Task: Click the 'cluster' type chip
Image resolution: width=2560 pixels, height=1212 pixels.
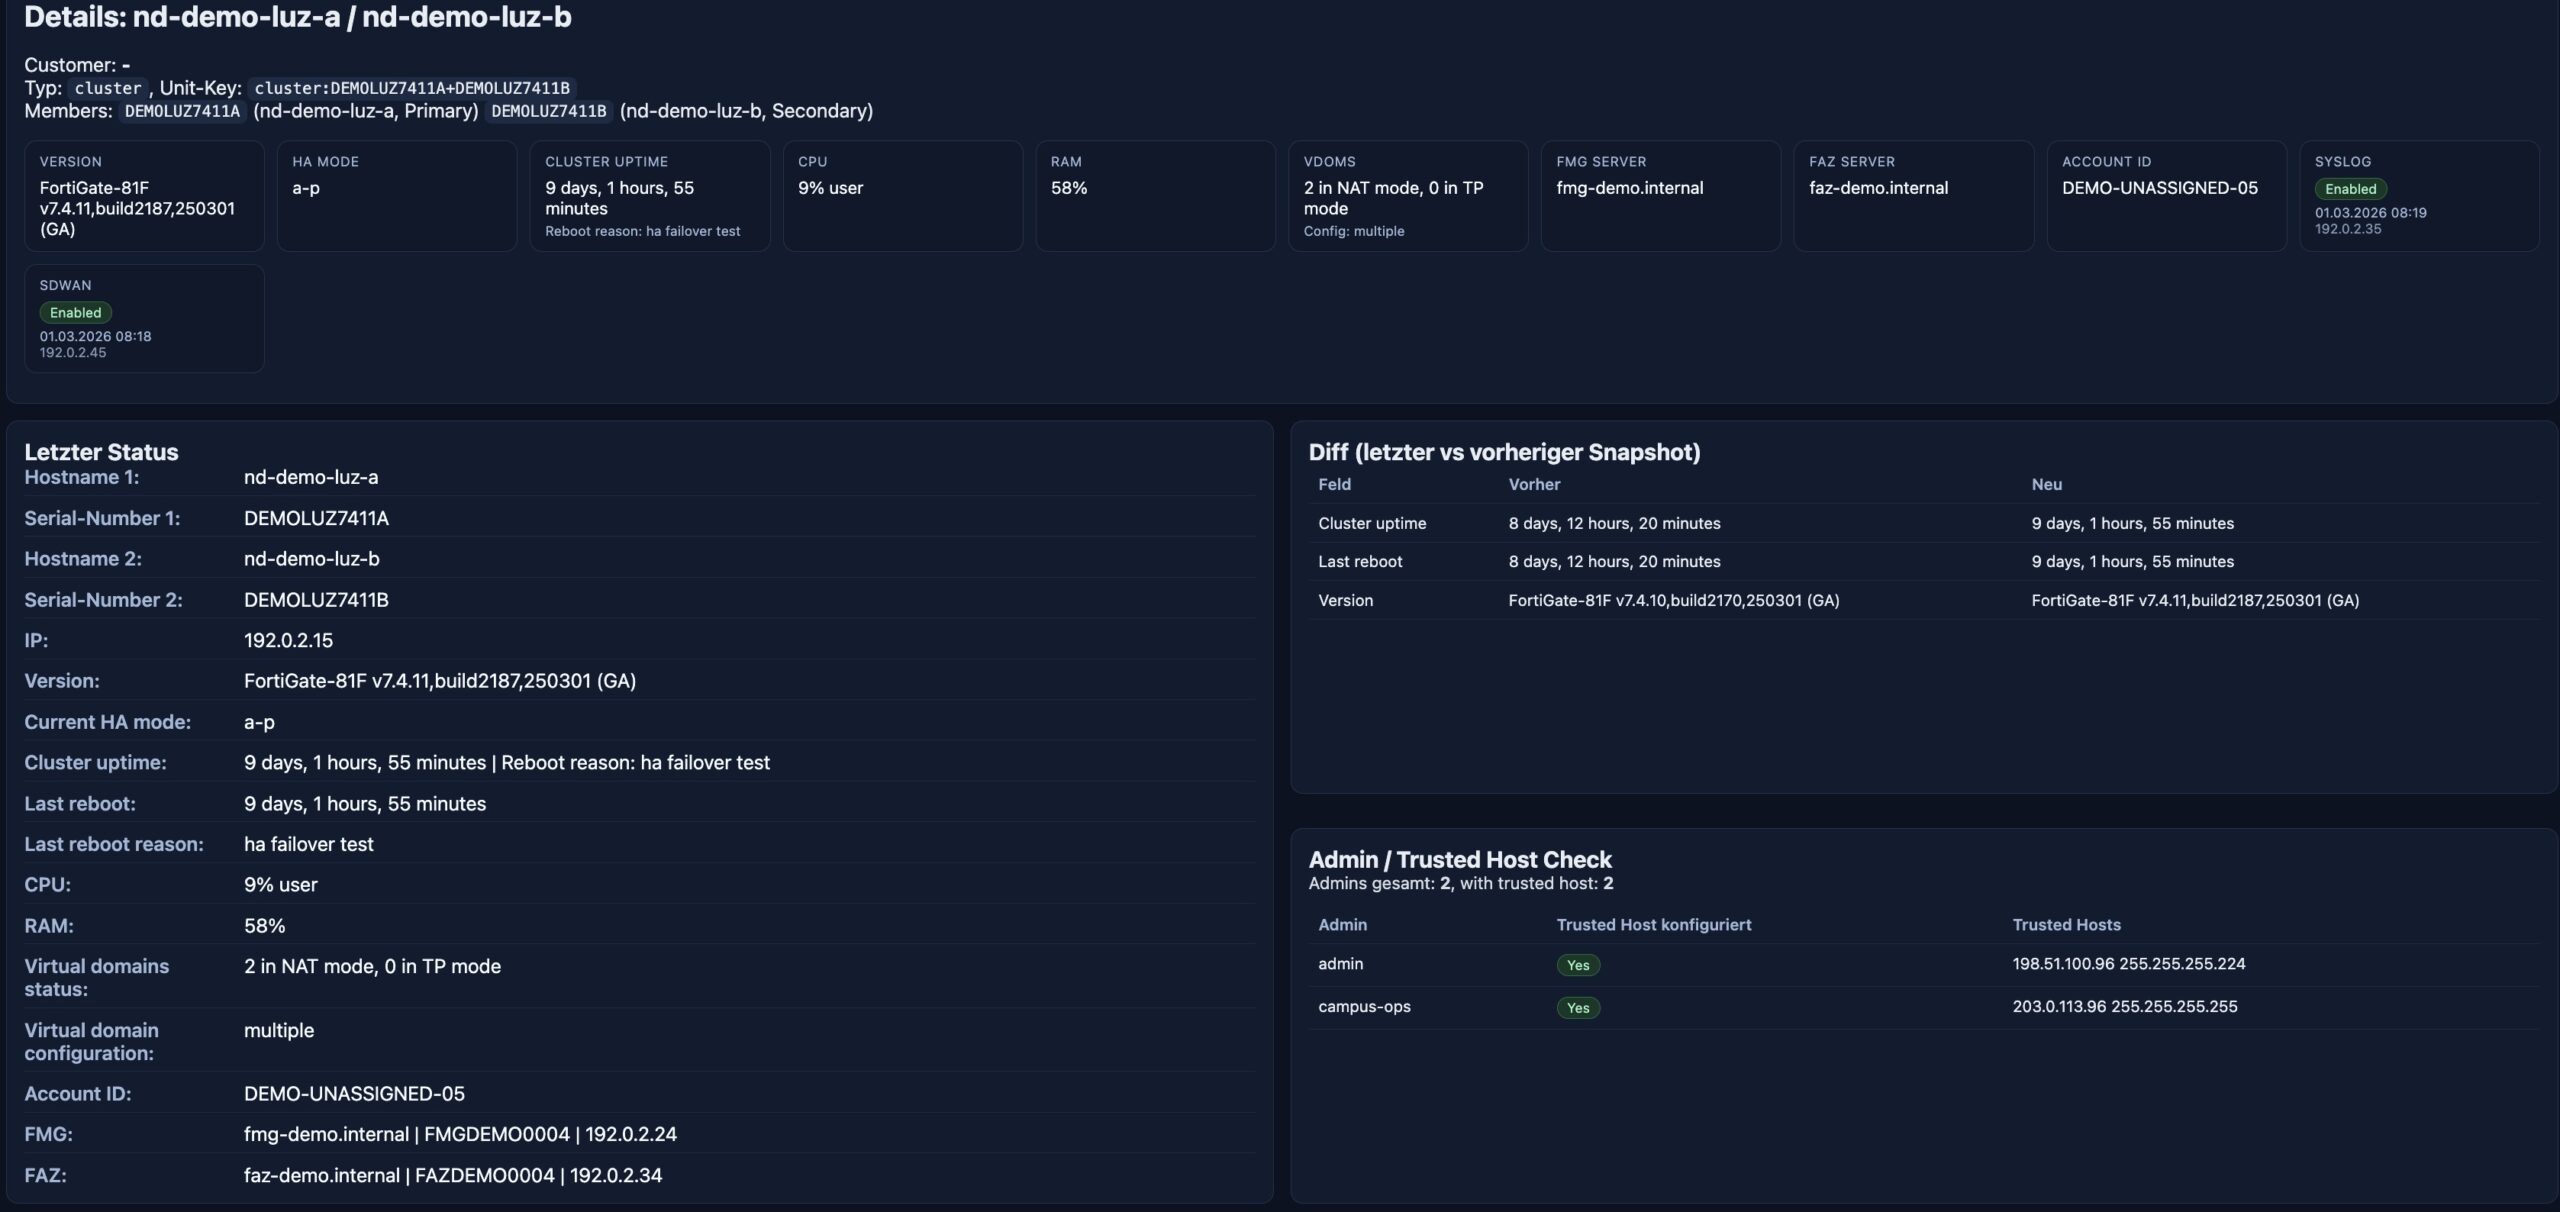Action: [108, 88]
